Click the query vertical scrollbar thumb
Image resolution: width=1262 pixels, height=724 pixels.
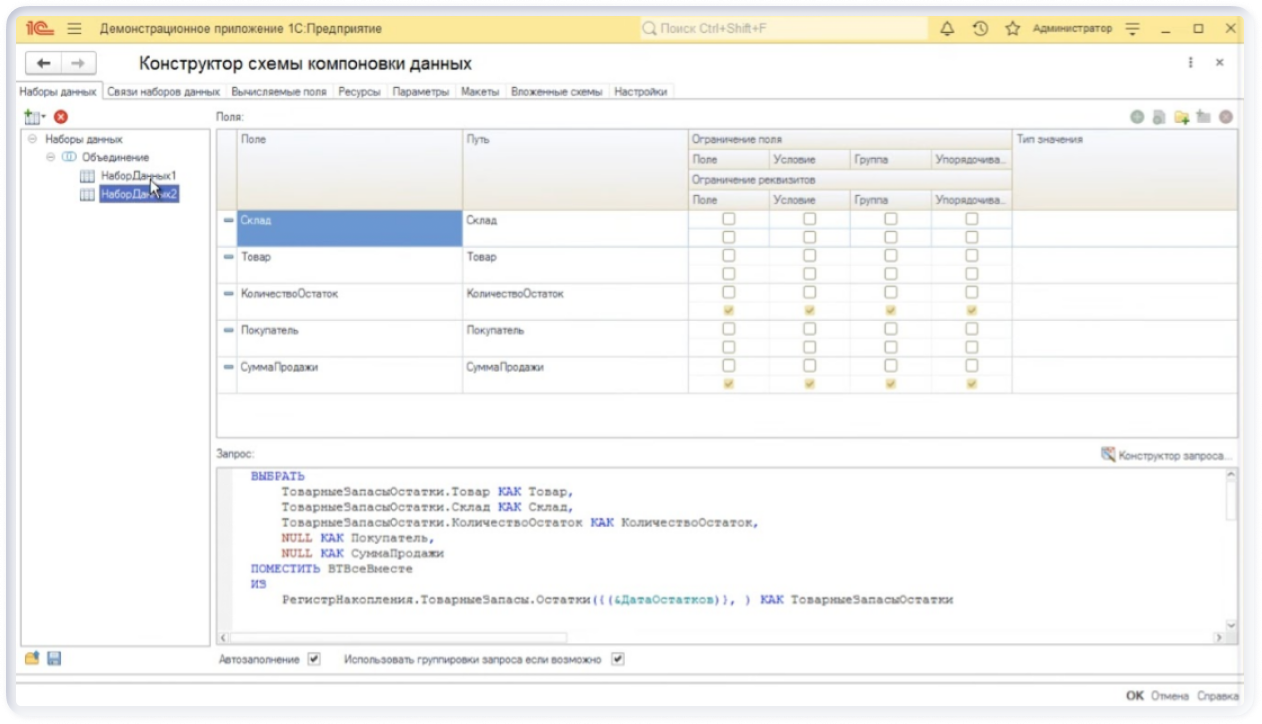coord(1231,501)
